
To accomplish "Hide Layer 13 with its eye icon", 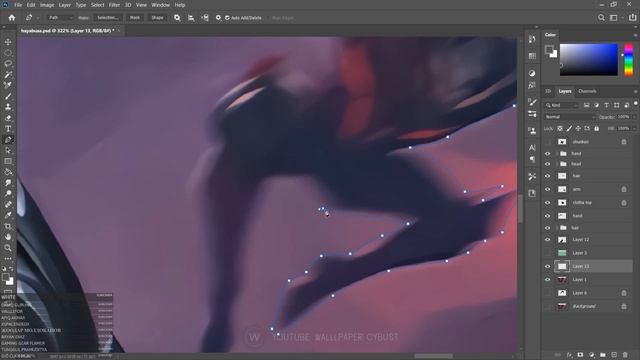I will coord(548,267).
